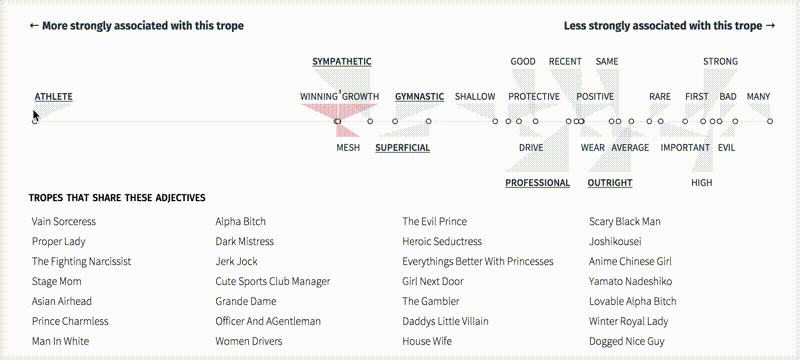Click the ATHLETE adjective label
This screenshot has height=360, width=800.
pos(54,96)
